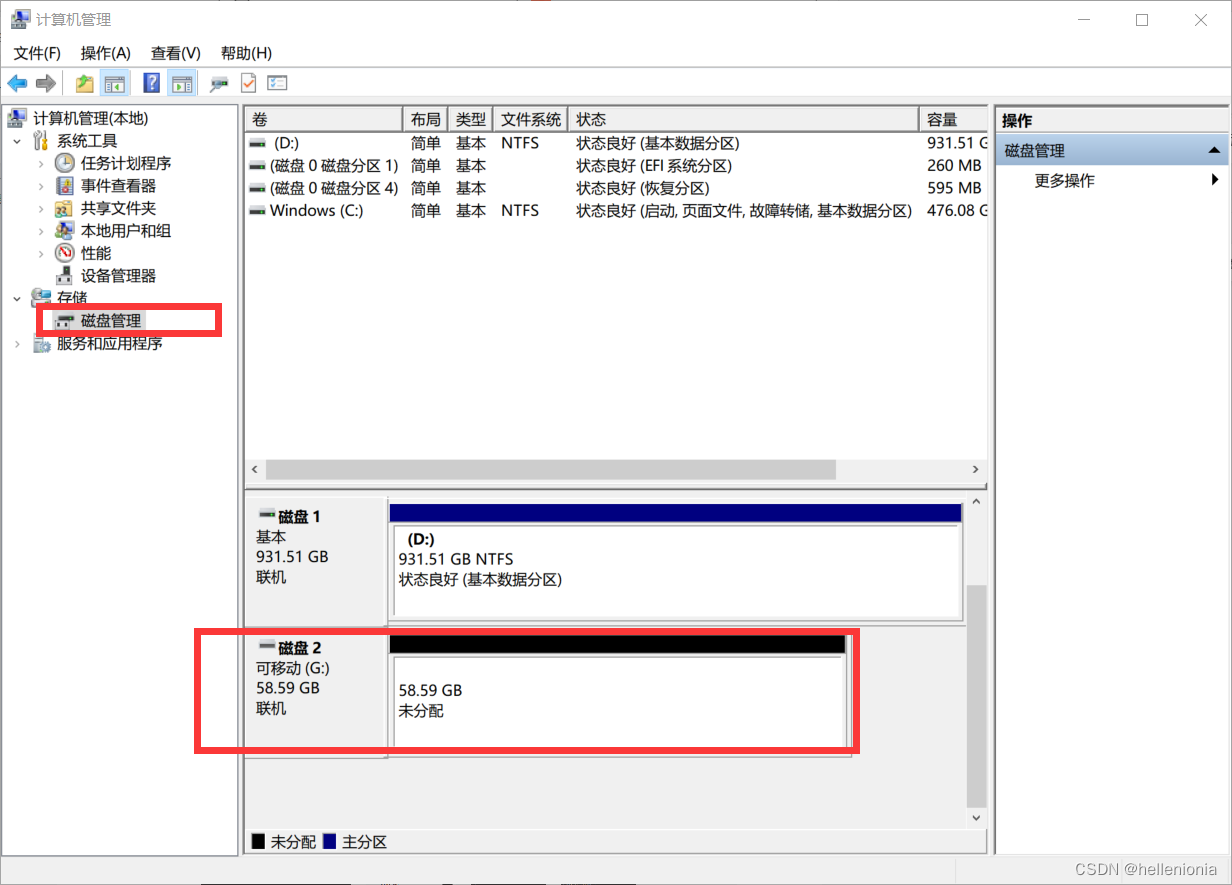This screenshot has width=1232, height=885.
Task: Maximize the 计算机管理 window
Action: pyautogui.click(x=1142, y=20)
